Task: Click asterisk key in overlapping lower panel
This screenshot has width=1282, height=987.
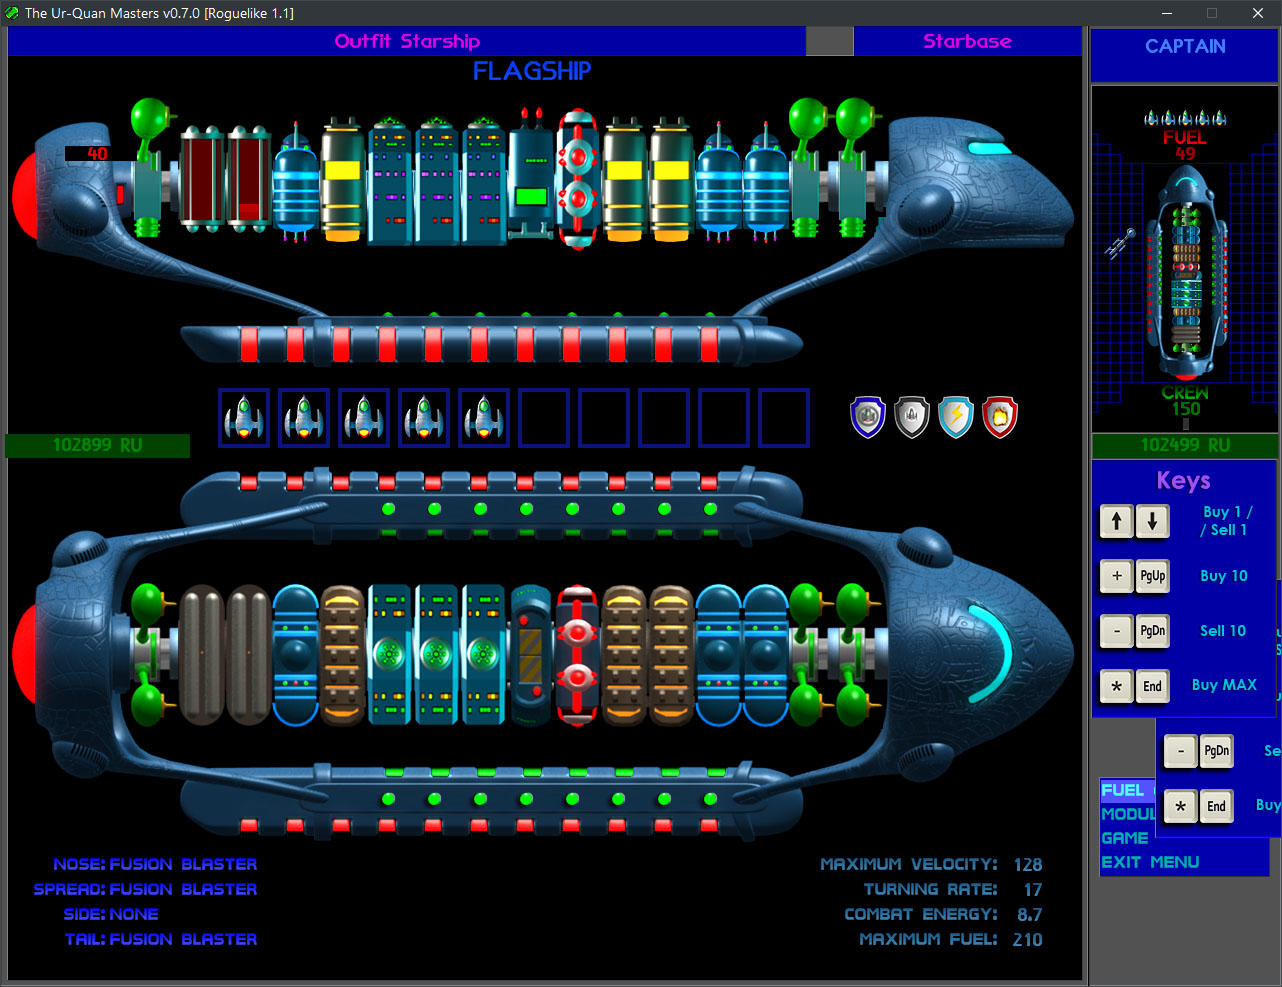Action: point(1181,806)
